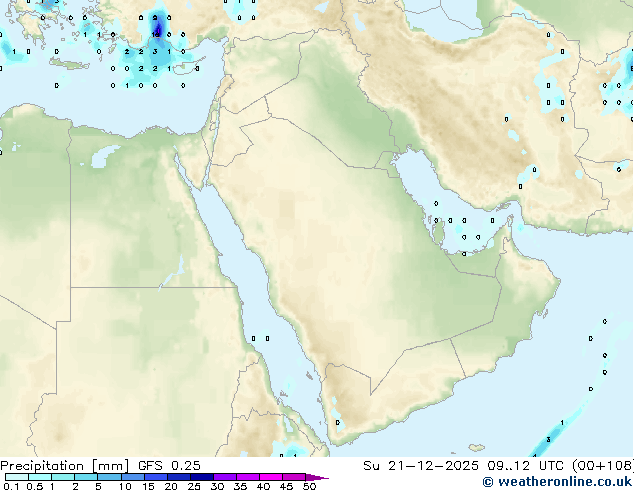Click the '30' legend scale label

(217, 486)
